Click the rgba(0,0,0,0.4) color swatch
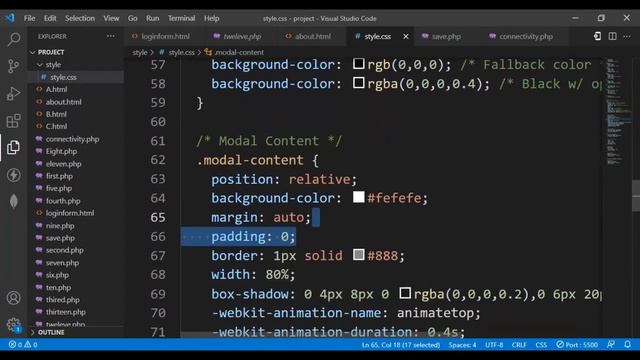This screenshot has height=360, width=640. pos(358,83)
